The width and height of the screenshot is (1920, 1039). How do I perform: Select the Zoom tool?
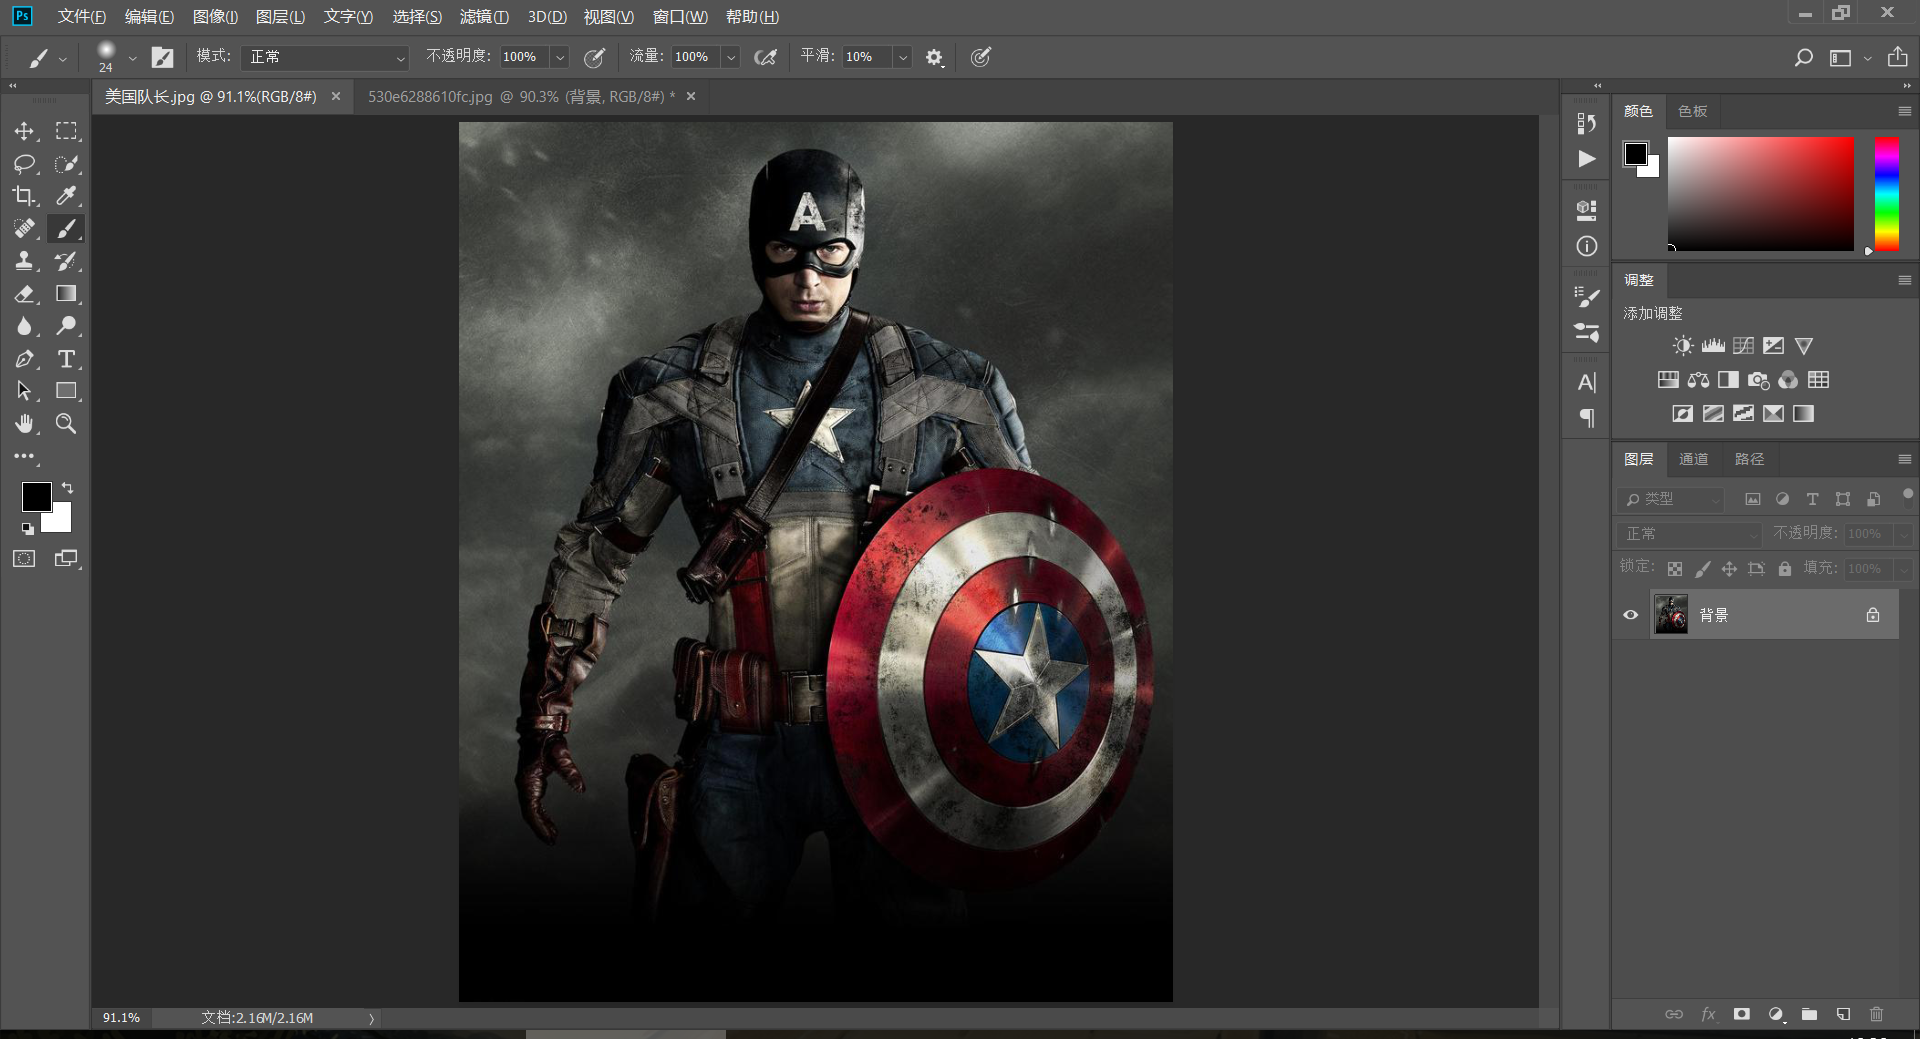66,424
